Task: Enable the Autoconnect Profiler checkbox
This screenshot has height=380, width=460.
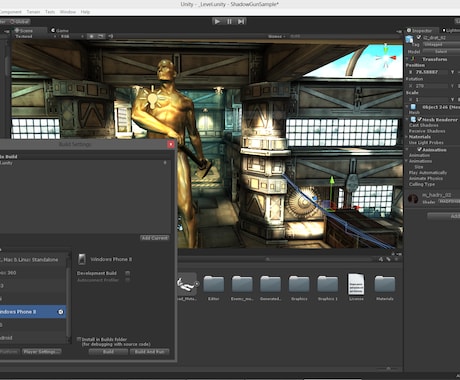Action: 128,280
